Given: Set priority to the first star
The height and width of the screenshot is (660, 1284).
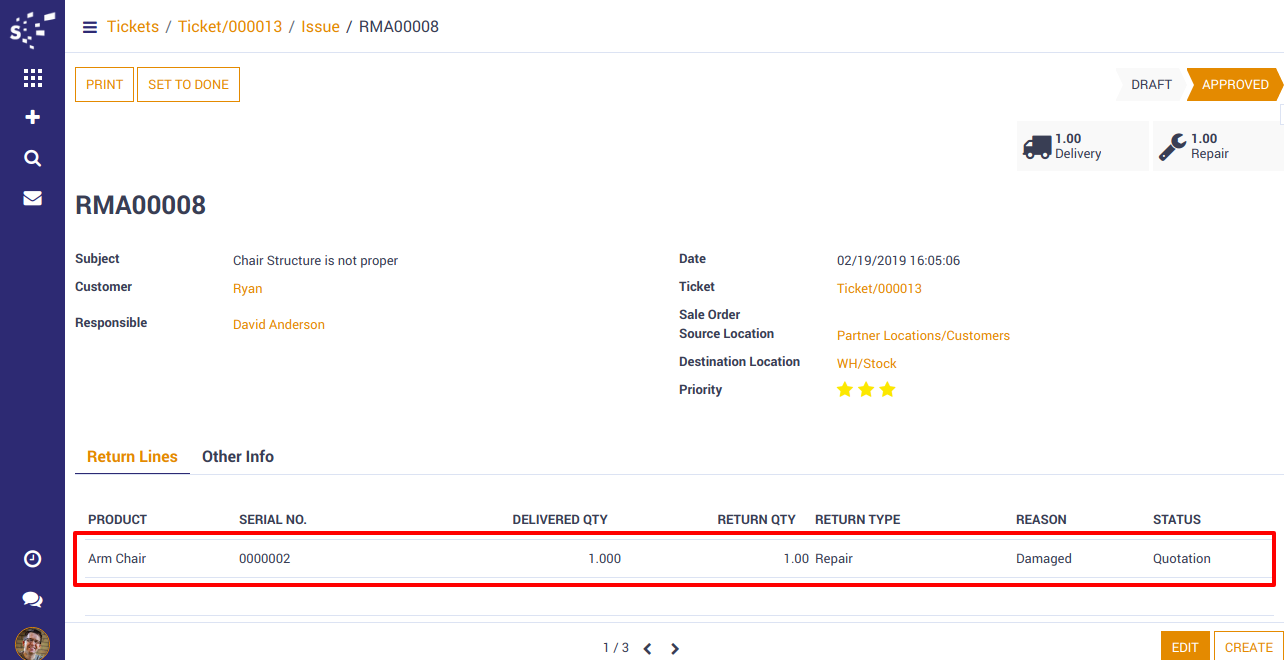Looking at the screenshot, I should (x=845, y=390).
